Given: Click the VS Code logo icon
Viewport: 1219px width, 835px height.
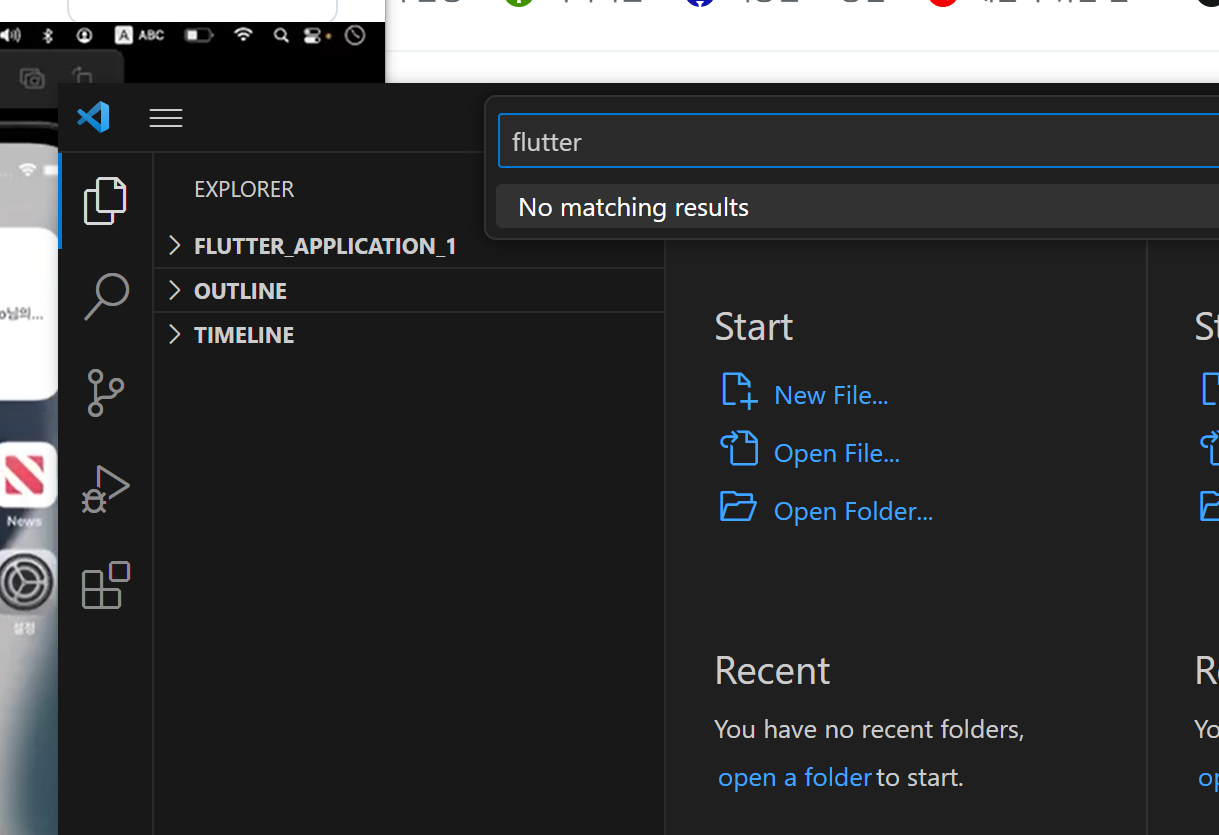Looking at the screenshot, I should [x=93, y=117].
